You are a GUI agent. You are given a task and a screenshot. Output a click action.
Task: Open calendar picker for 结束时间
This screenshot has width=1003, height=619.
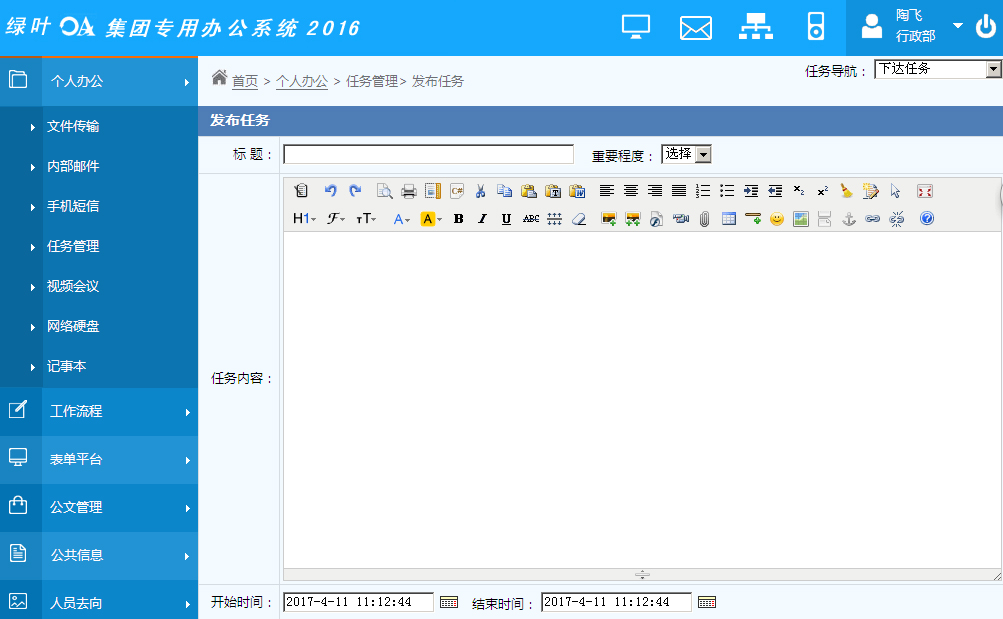click(707, 602)
